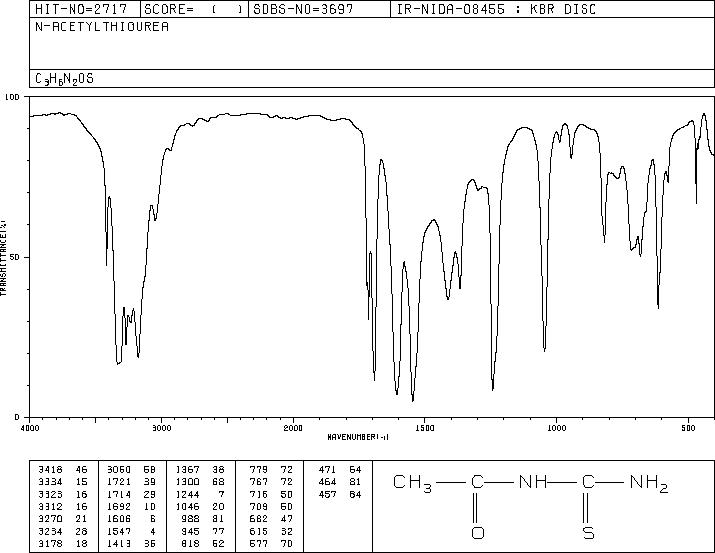
Task: Click the molecular formula C3H6N2OS
Action: point(64,79)
